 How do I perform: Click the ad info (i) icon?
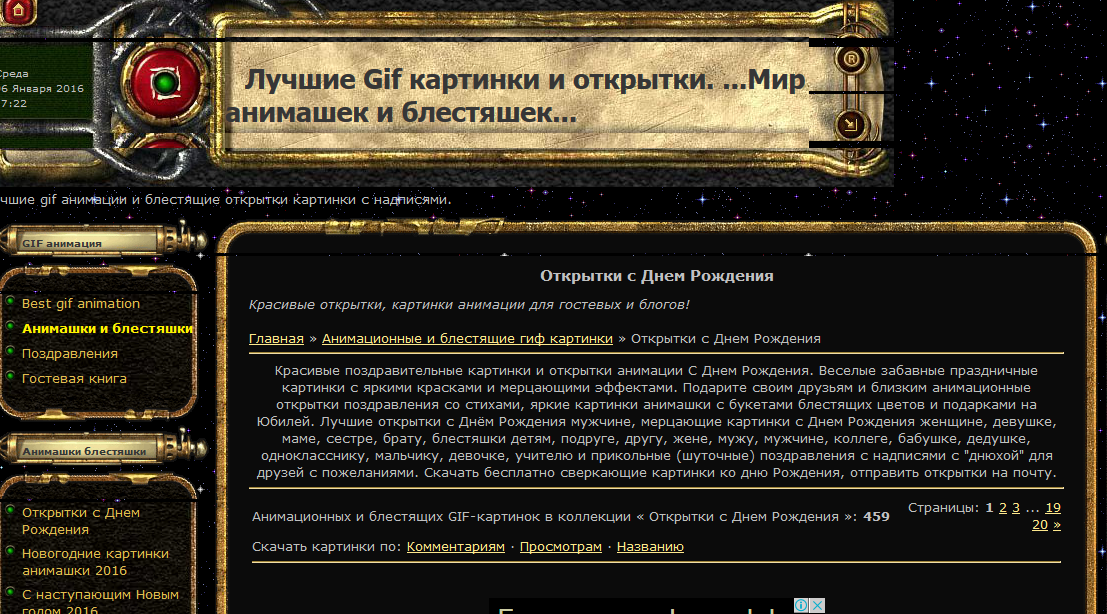(x=802, y=606)
